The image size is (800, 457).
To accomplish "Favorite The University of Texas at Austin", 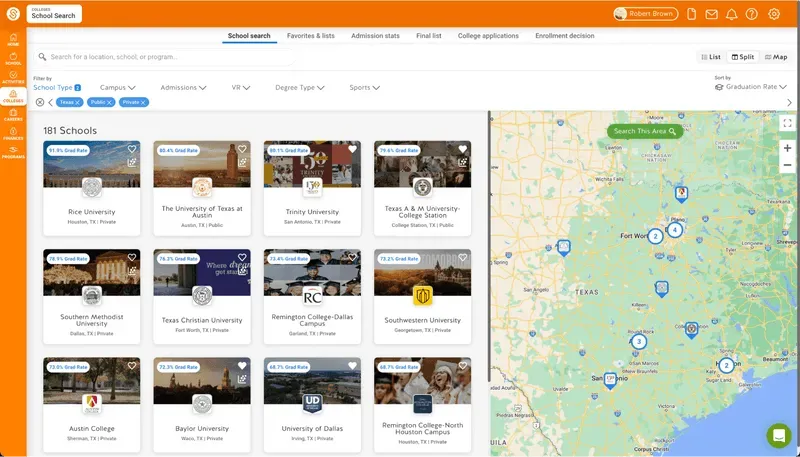I will (x=242, y=149).
